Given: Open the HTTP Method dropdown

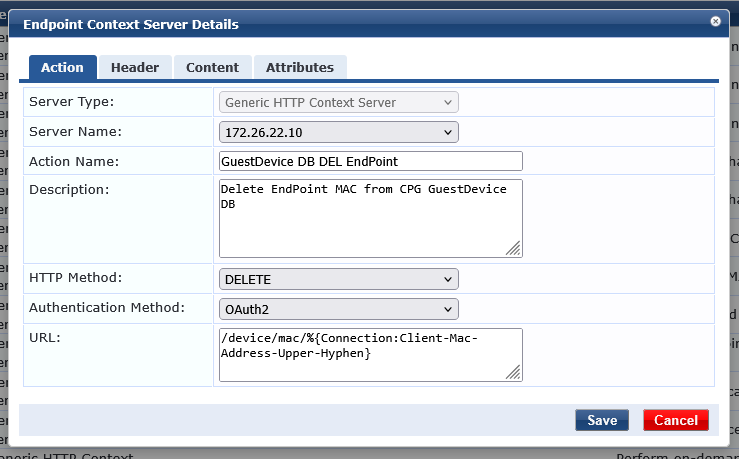Looking at the screenshot, I should [x=338, y=279].
